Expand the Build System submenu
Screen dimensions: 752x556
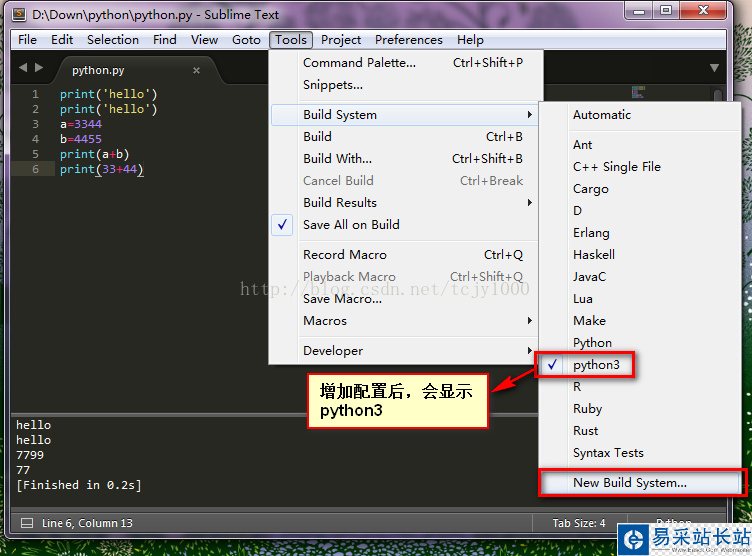pyautogui.click(x=404, y=115)
